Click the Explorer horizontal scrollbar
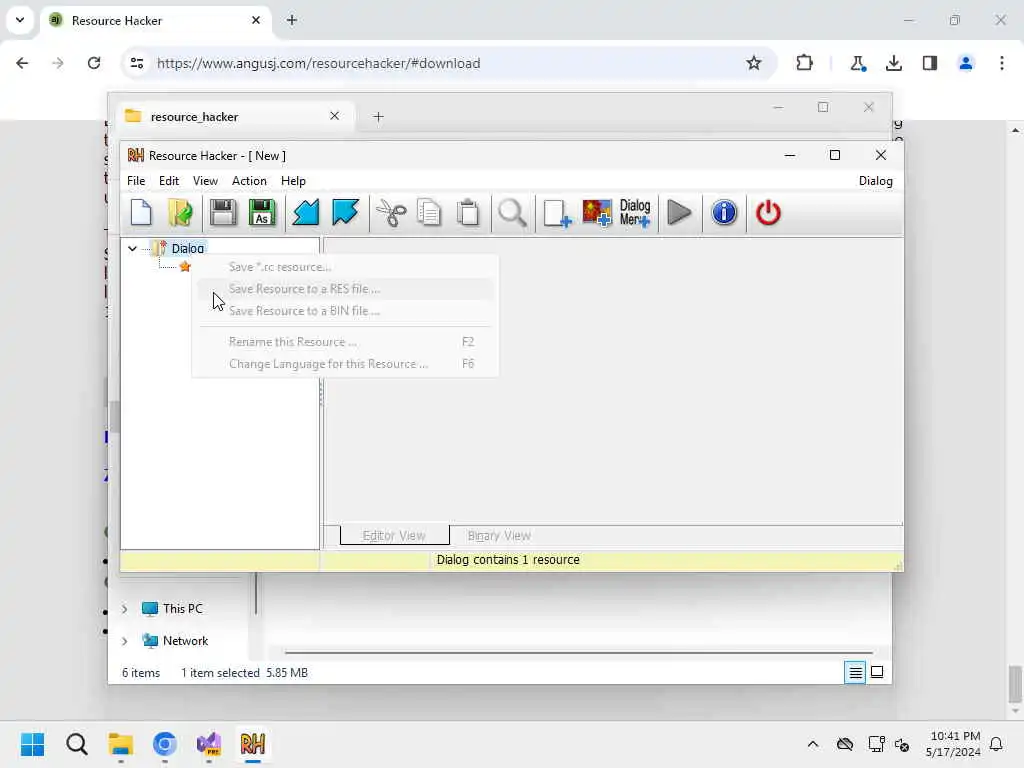The width and height of the screenshot is (1024, 768). (x=579, y=652)
